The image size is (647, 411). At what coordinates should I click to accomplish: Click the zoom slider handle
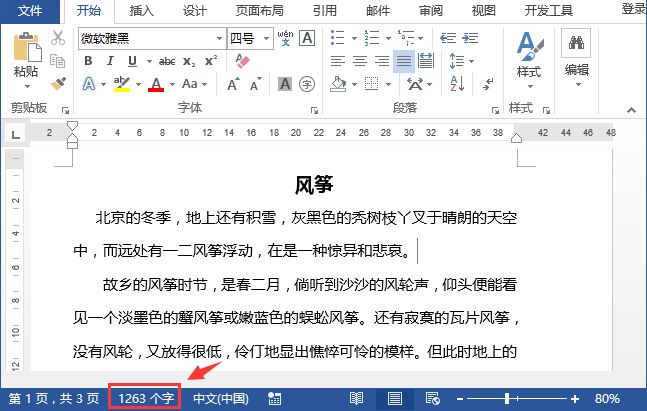tap(507, 398)
